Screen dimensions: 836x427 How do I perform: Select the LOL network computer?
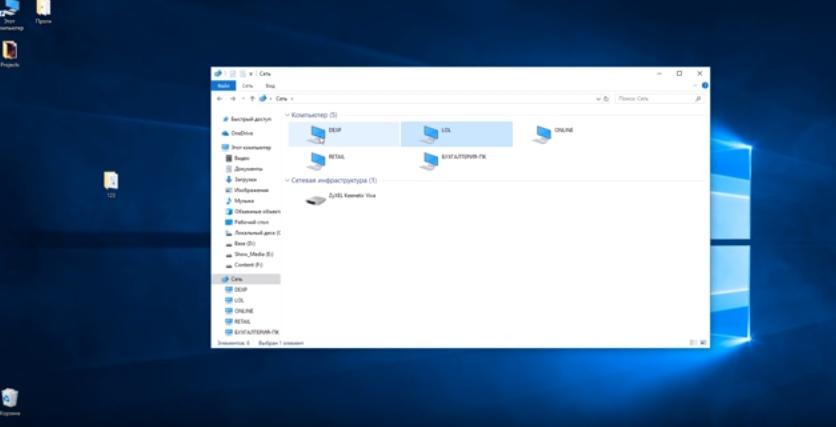pos(430,134)
